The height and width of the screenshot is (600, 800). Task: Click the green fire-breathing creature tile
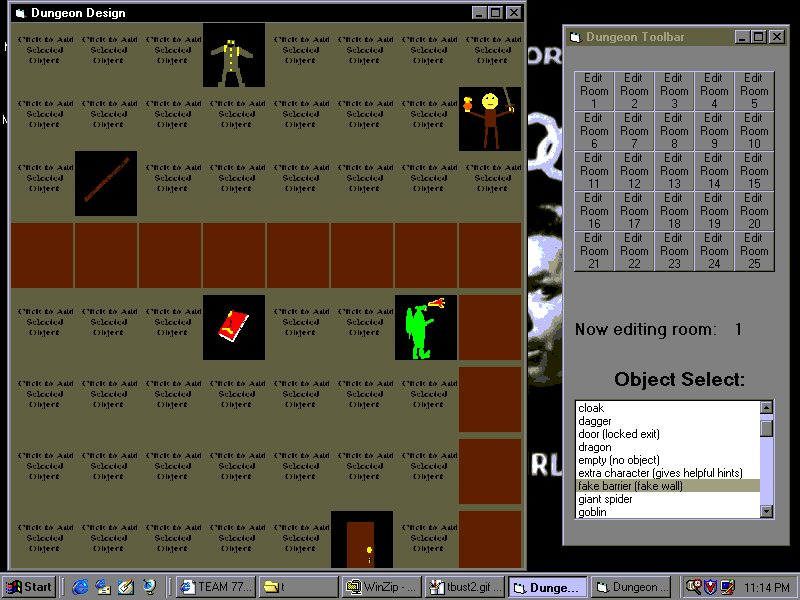pos(426,327)
